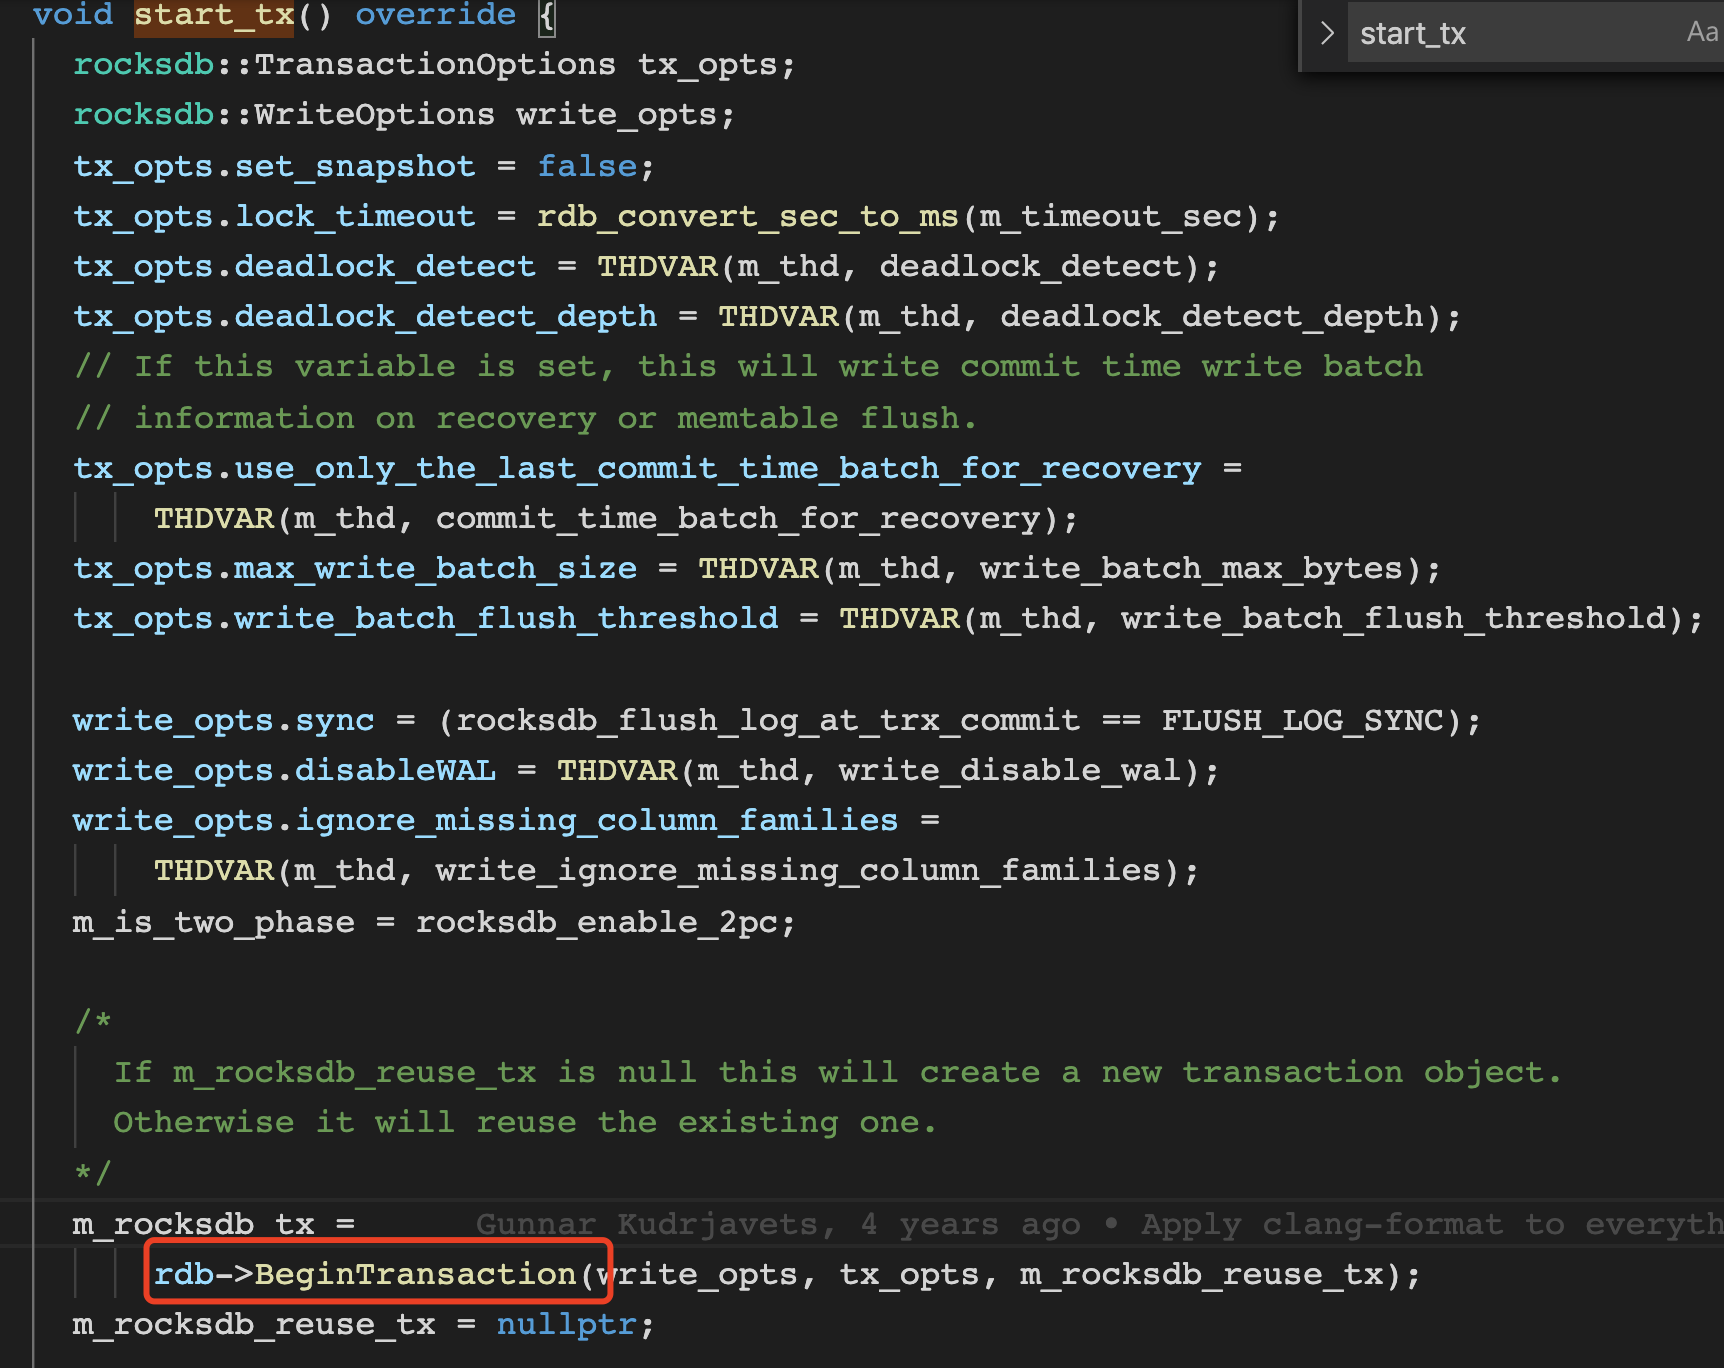
Task: Click comment "Otherwise it will reuse the existing one."
Action: (x=526, y=1123)
